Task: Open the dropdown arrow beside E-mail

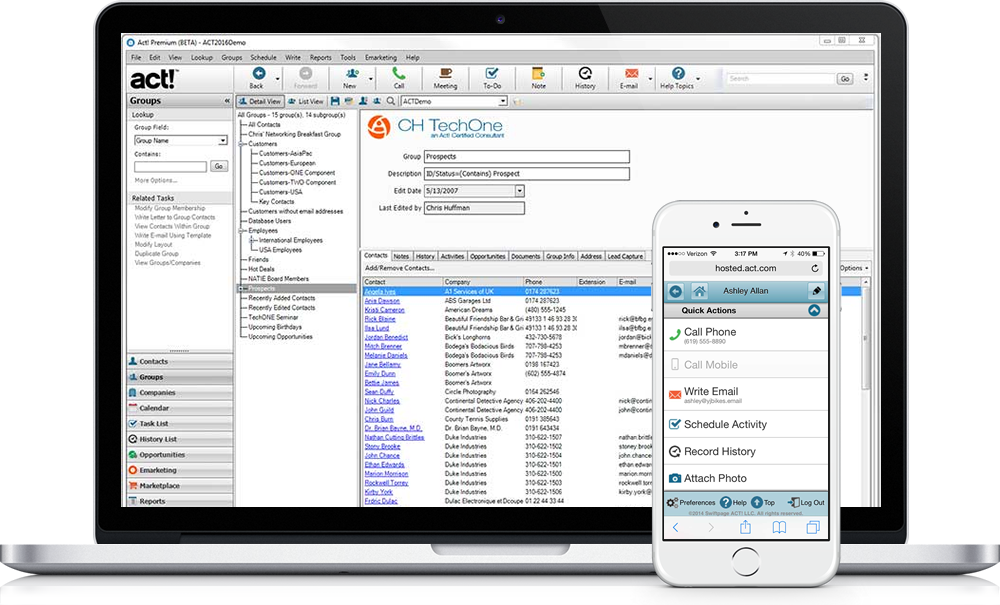Action: pyautogui.click(x=650, y=79)
